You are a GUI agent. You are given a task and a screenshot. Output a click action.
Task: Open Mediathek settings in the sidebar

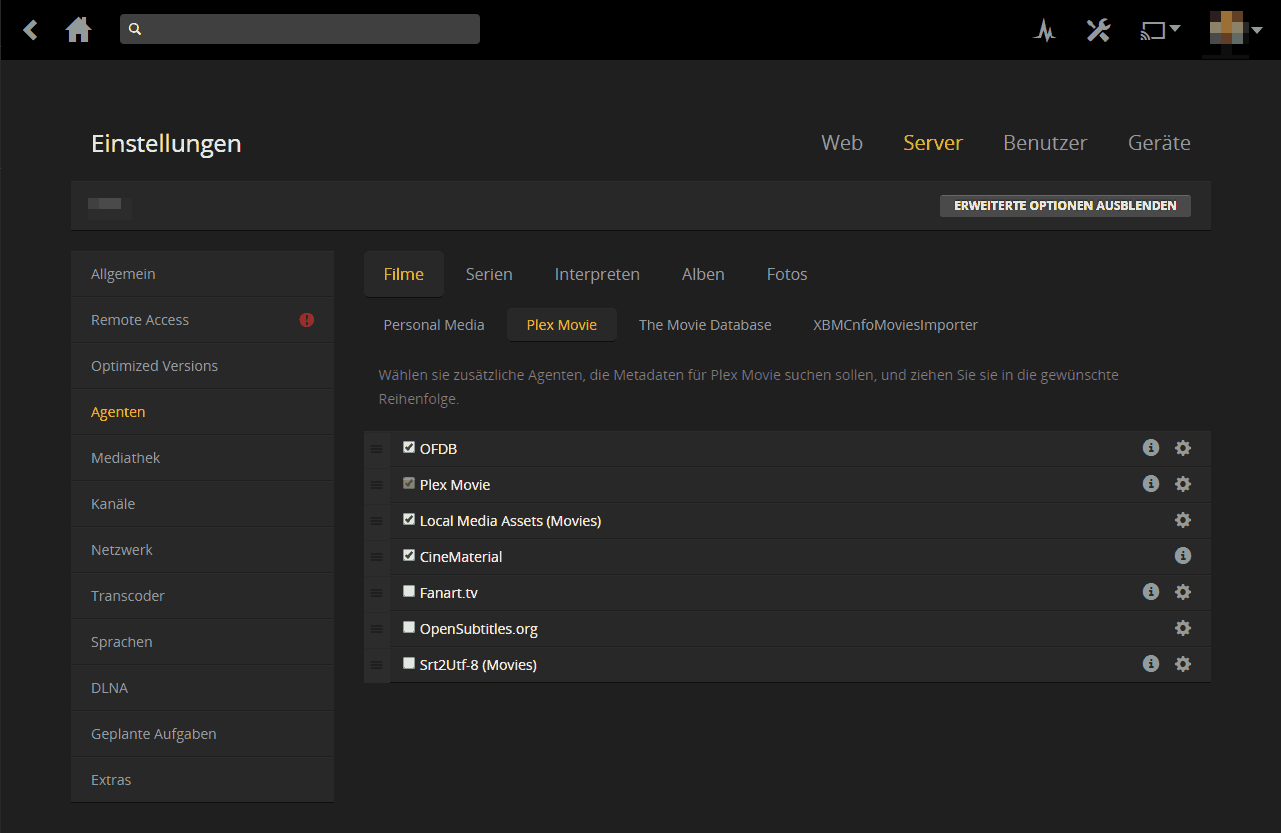202,458
